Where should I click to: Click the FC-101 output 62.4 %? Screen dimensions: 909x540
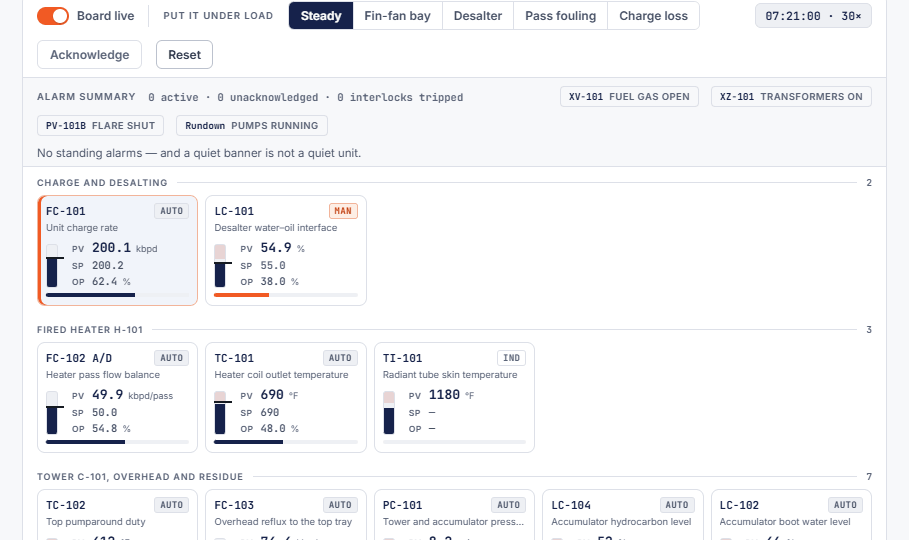click(111, 282)
